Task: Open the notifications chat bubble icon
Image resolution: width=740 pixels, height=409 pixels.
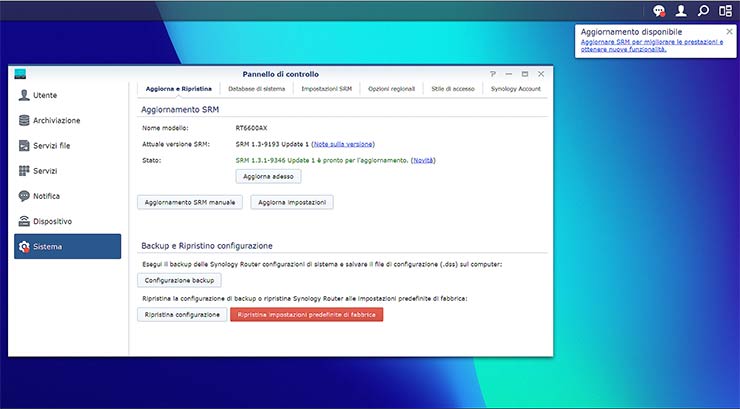Action: click(x=659, y=11)
